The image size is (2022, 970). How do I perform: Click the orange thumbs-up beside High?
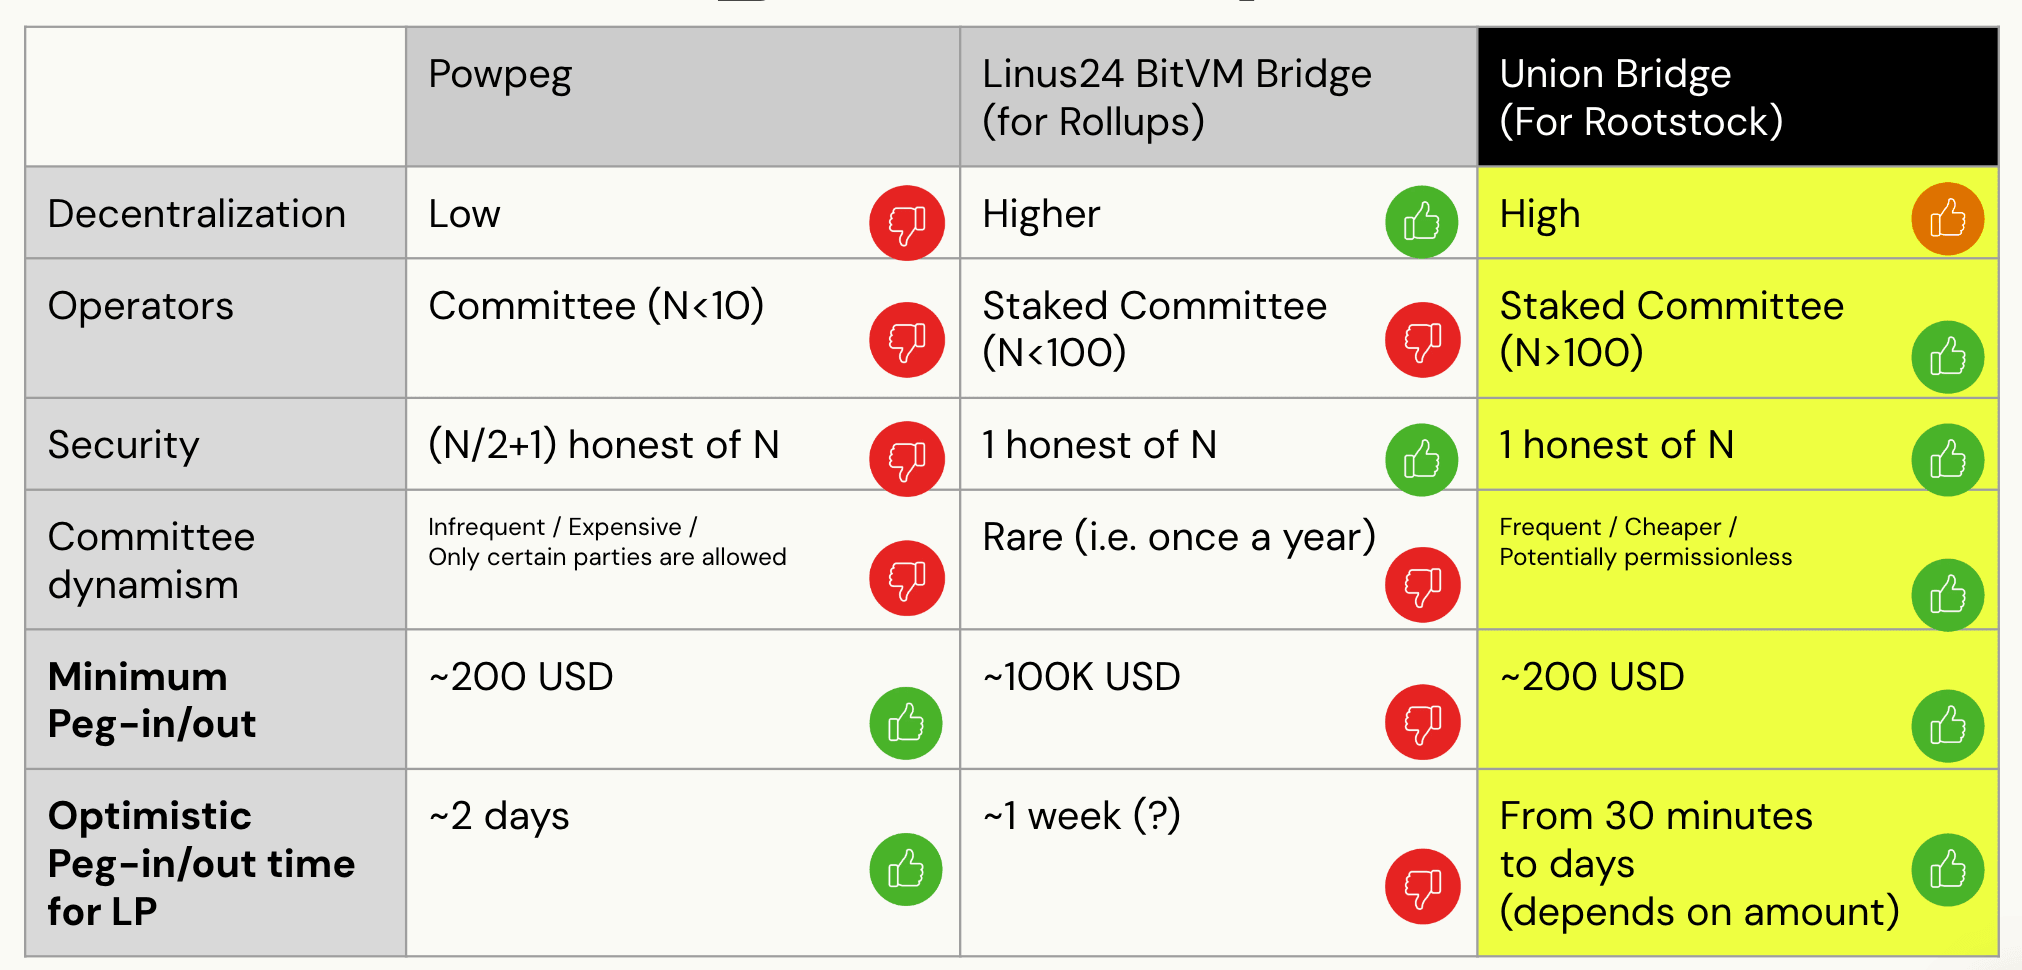tap(1946, 219)
